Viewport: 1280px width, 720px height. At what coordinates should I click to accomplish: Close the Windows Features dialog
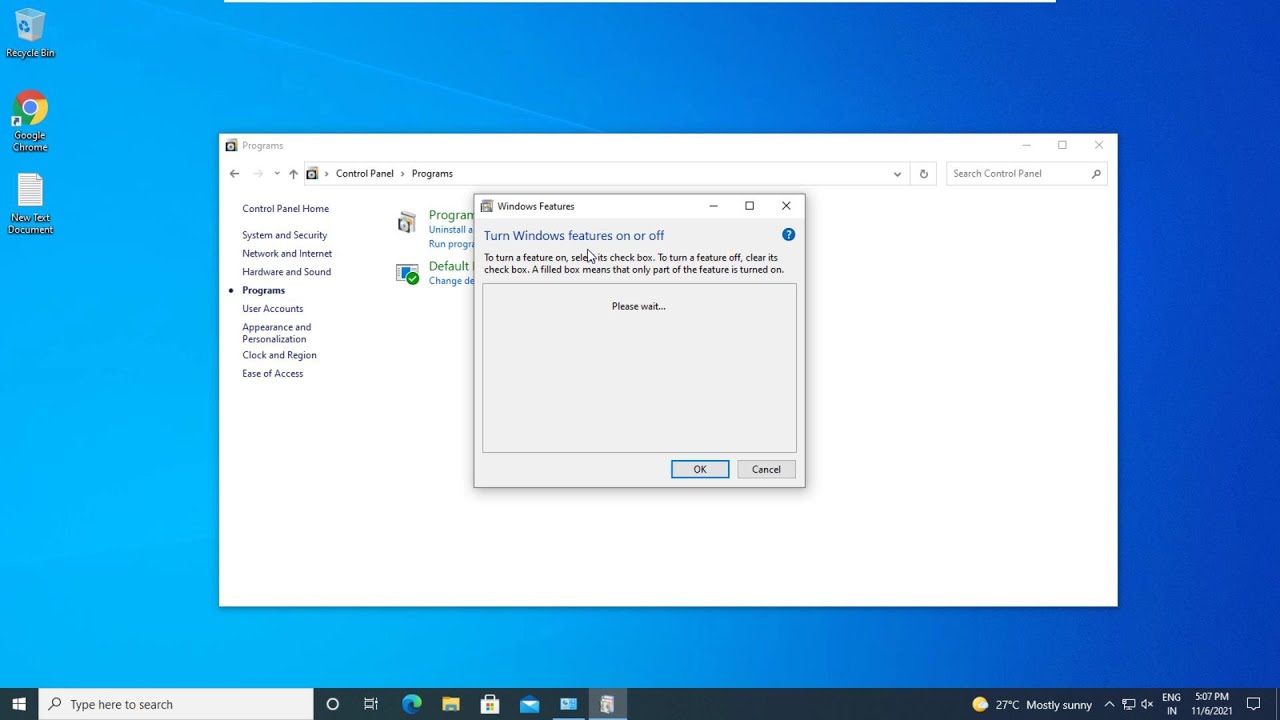point(786,206)
